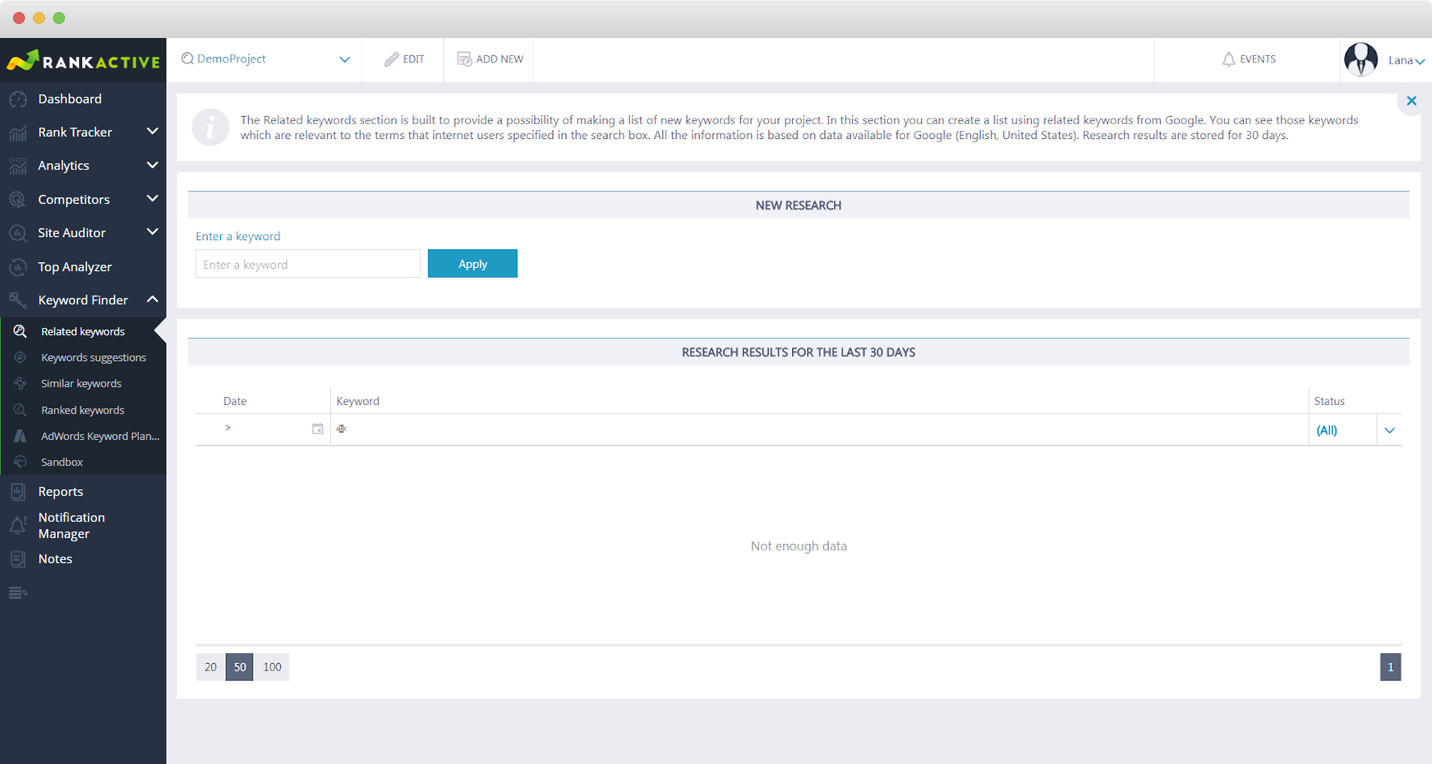The height and width of the screenshot is (764, 1432).
Task: Click the macOS yellow minimize button
Action: (39, 18)
